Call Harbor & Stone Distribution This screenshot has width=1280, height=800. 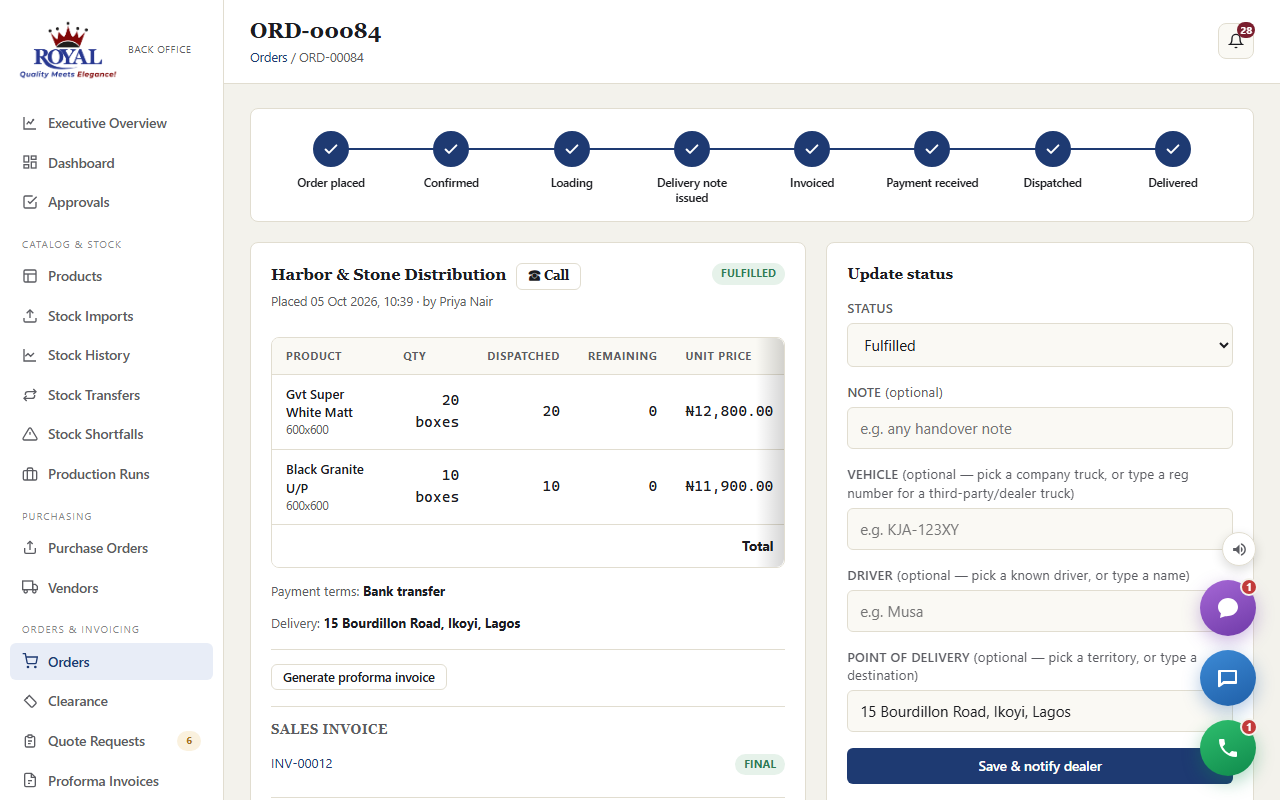[x=548, y=276]
